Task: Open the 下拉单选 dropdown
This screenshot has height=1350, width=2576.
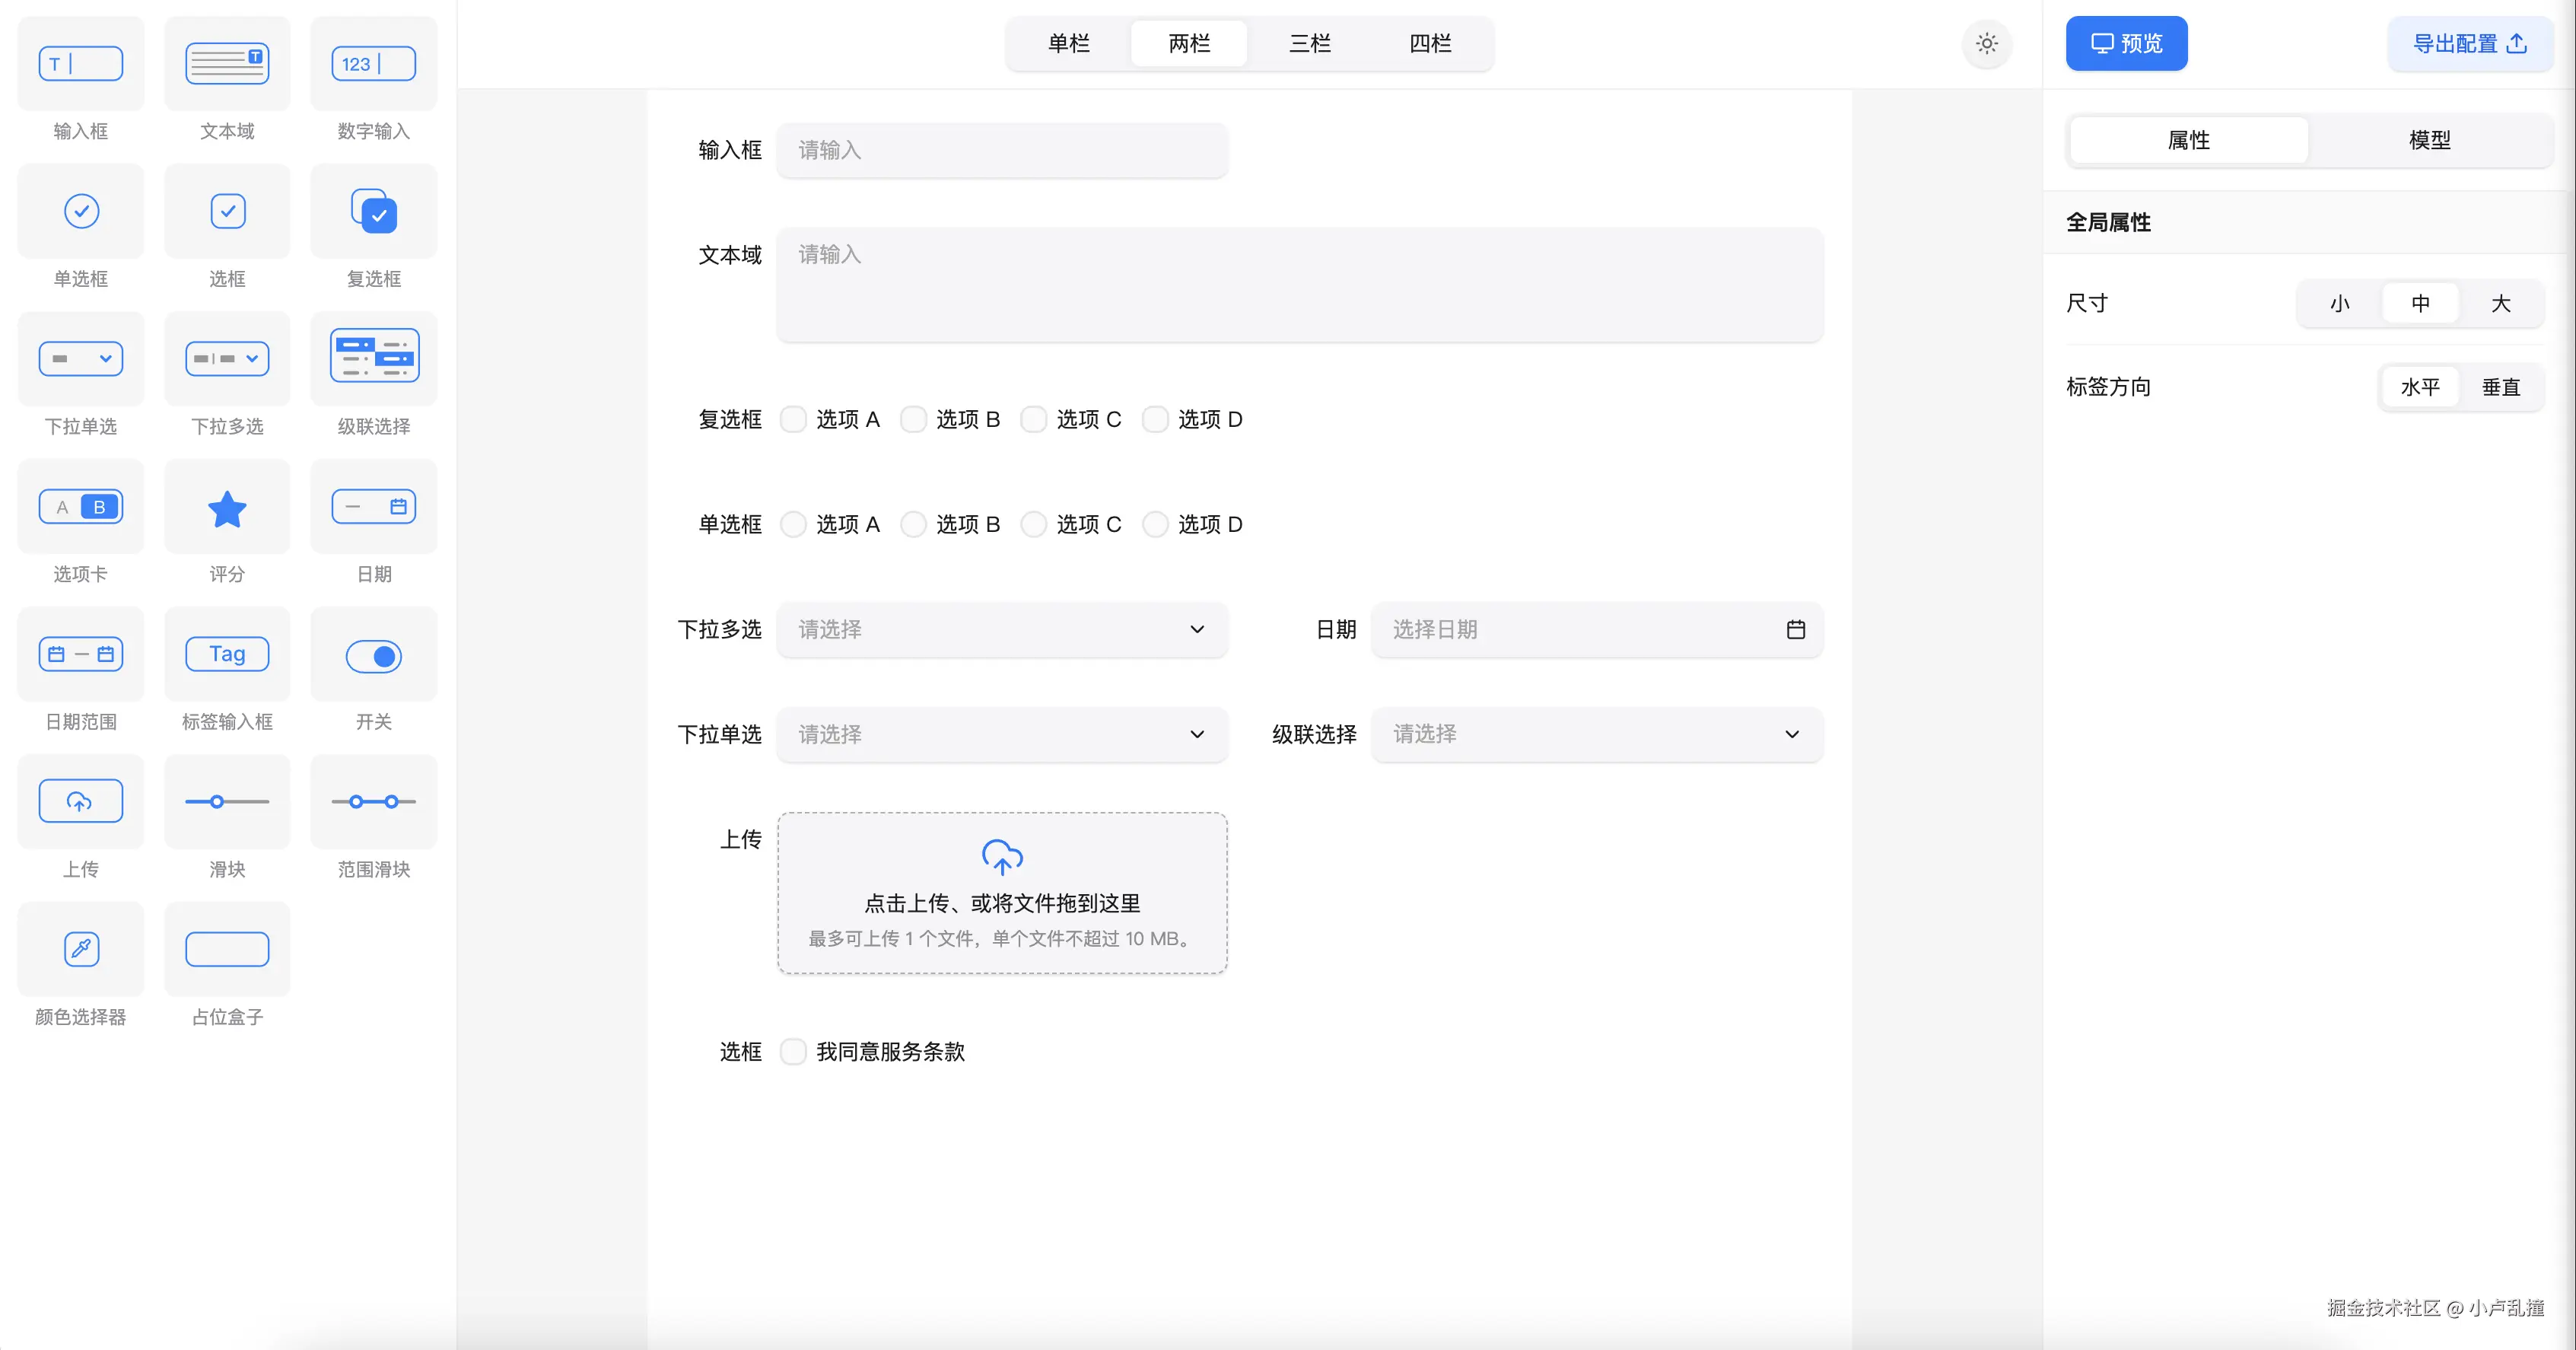Action: [1001, 734]
